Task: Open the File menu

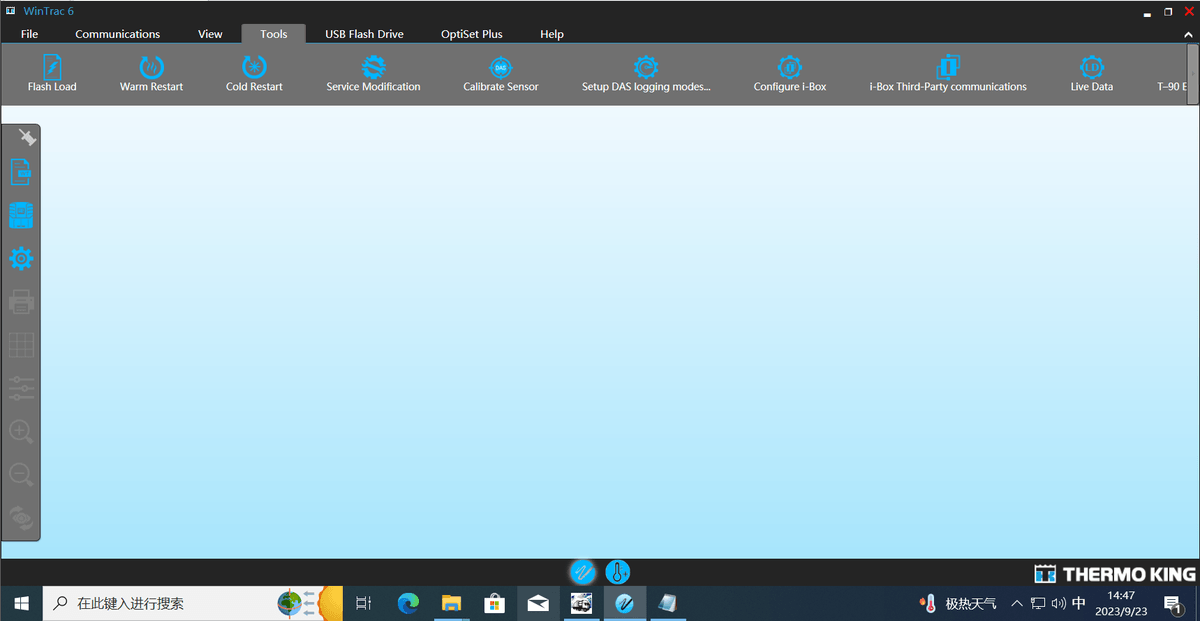Action: [30, 34]
